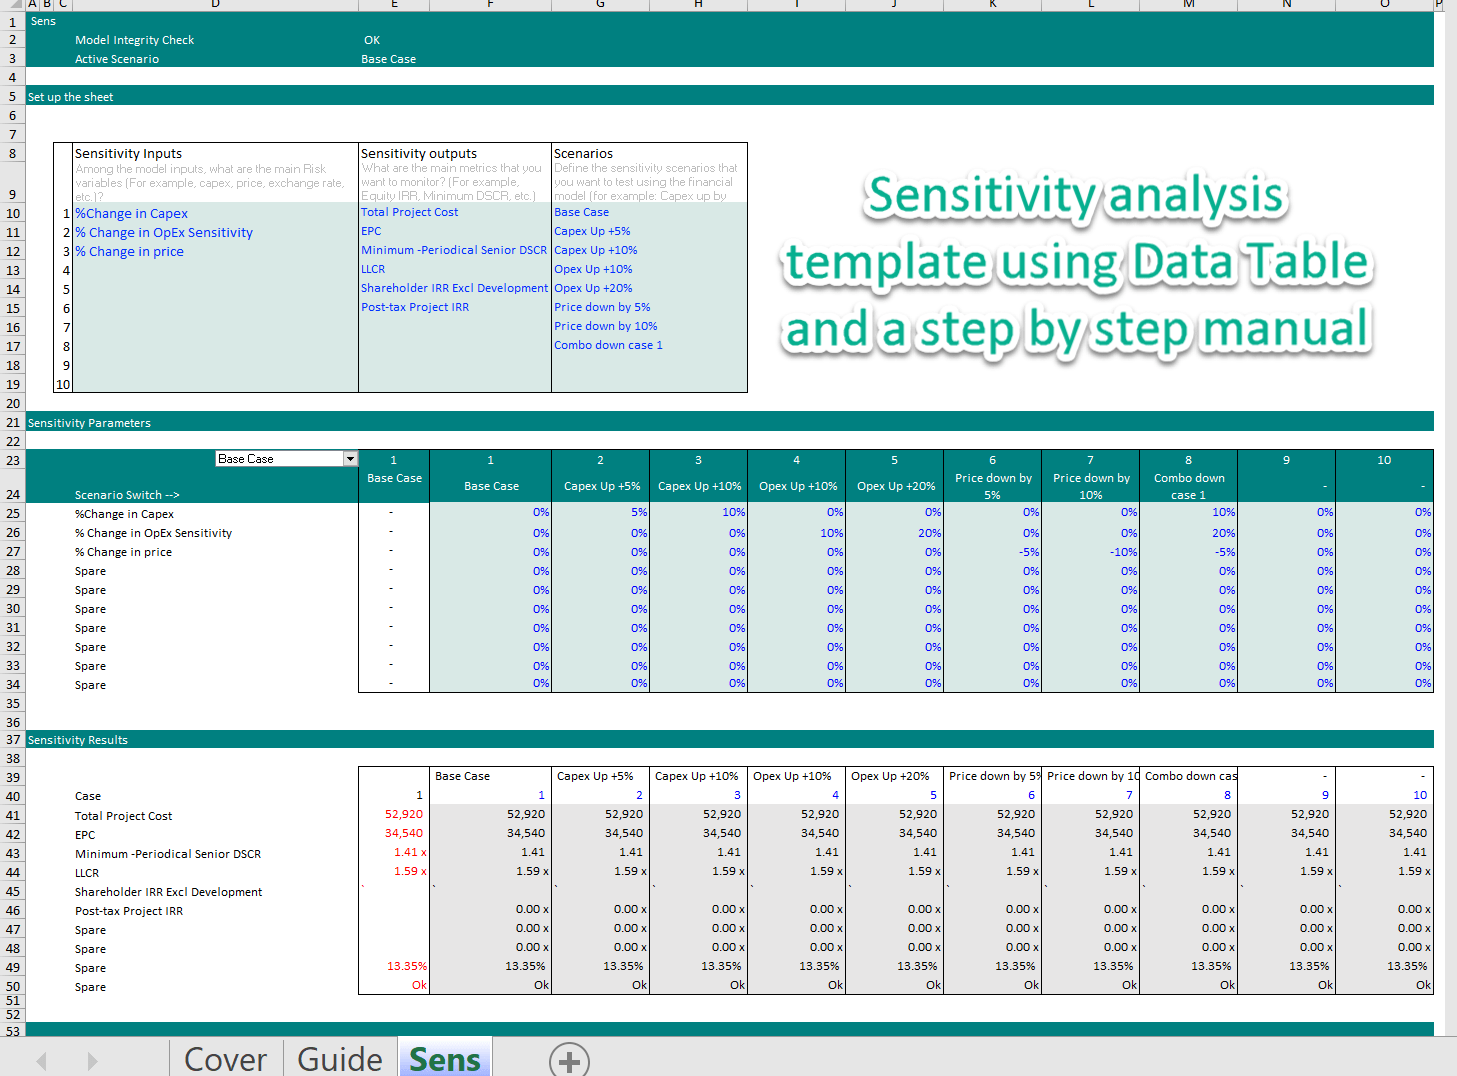Switch to the Cover sheet tab
Viewport: 1457px width, 1076px height.
tap(225, 1059)
